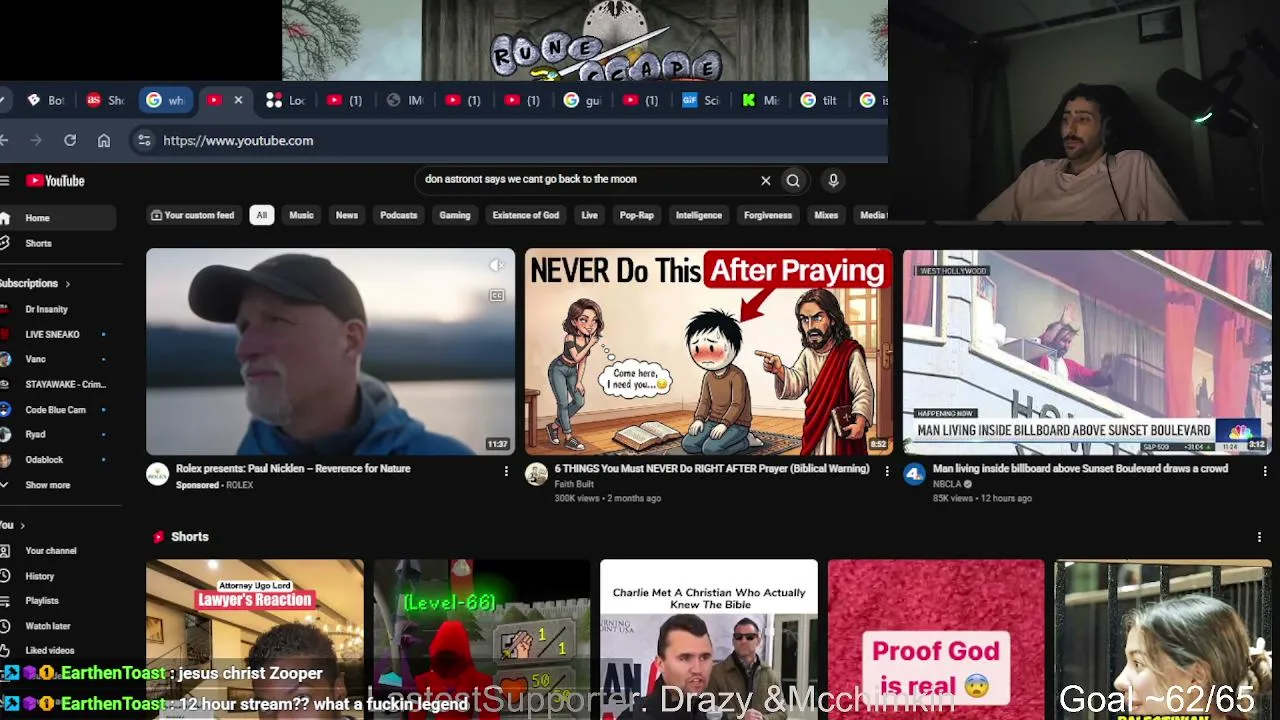Open the Lawyer's Reaction short
This screenshot has width=1280, height=720.
click(255, 639)
